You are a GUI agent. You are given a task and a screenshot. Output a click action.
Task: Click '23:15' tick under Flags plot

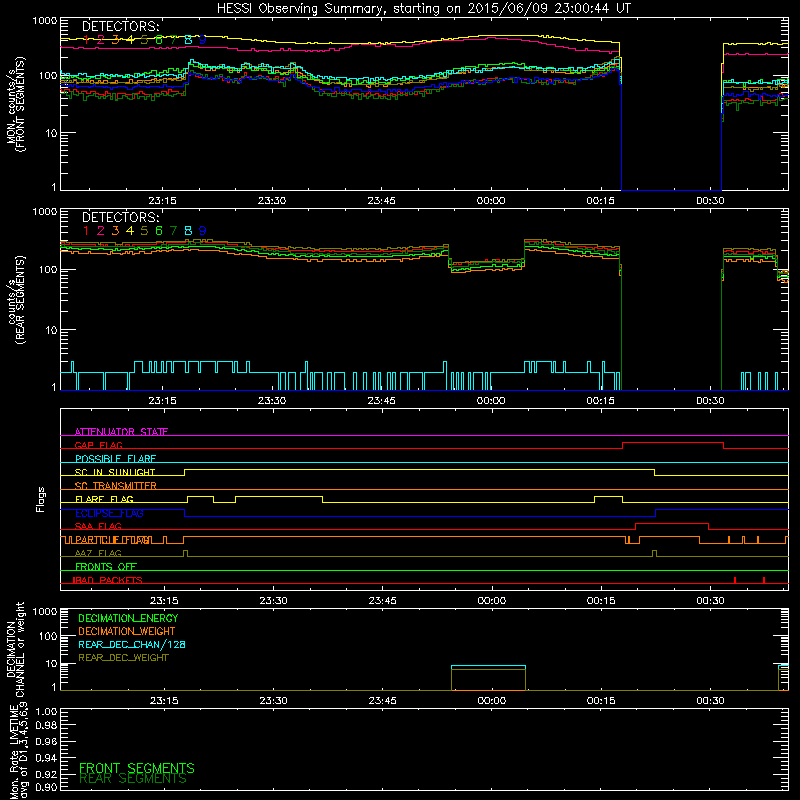tap(164, 601)
